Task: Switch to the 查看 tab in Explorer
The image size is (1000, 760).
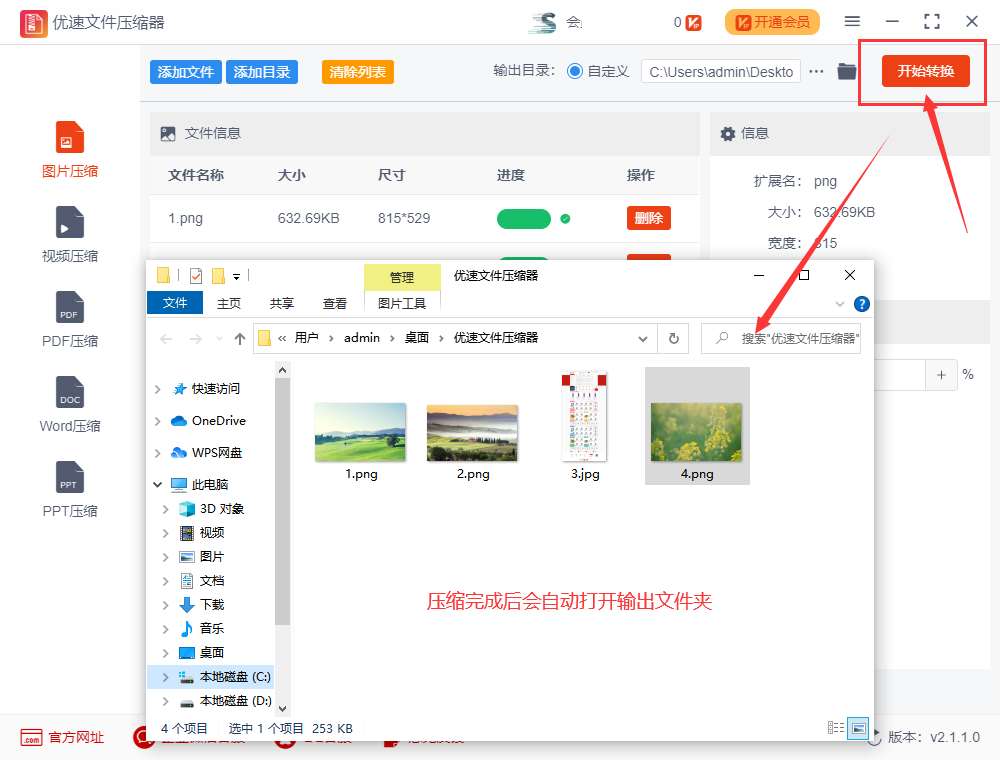Action: coord(335,303)
